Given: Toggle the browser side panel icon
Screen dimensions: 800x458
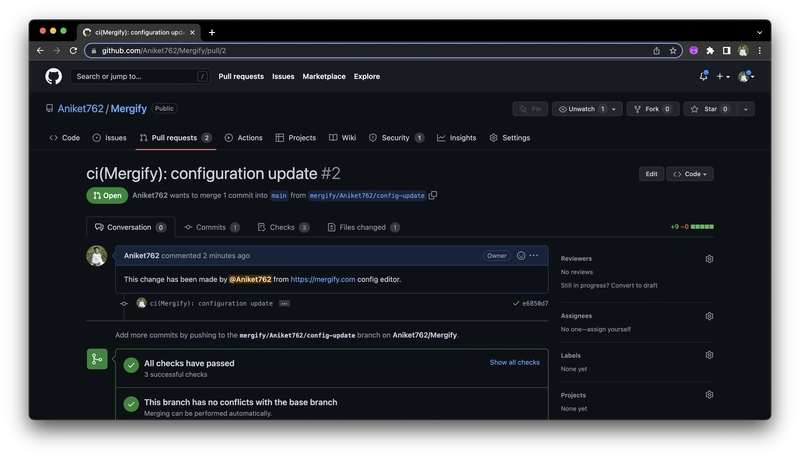Looking at the screenshot, I should tap(727, 50).
